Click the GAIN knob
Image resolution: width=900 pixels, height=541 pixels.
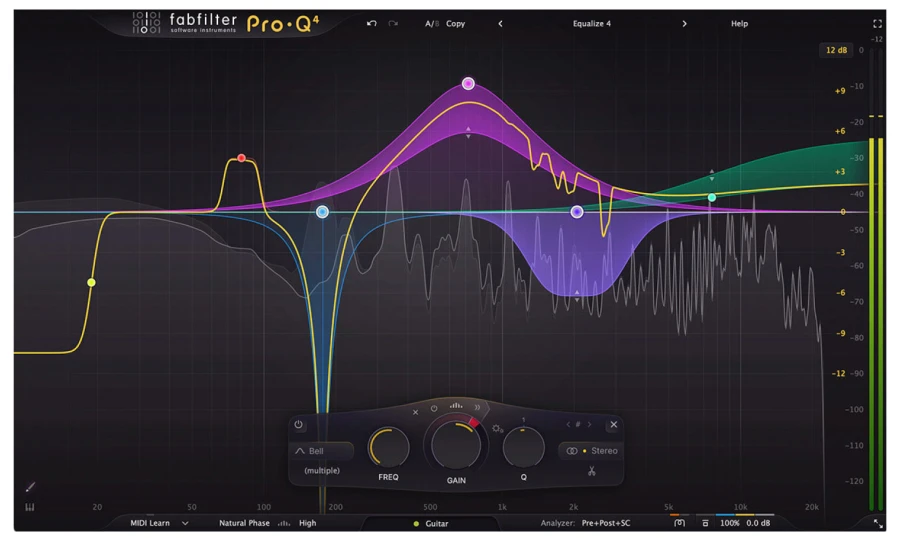pos(456,445)
